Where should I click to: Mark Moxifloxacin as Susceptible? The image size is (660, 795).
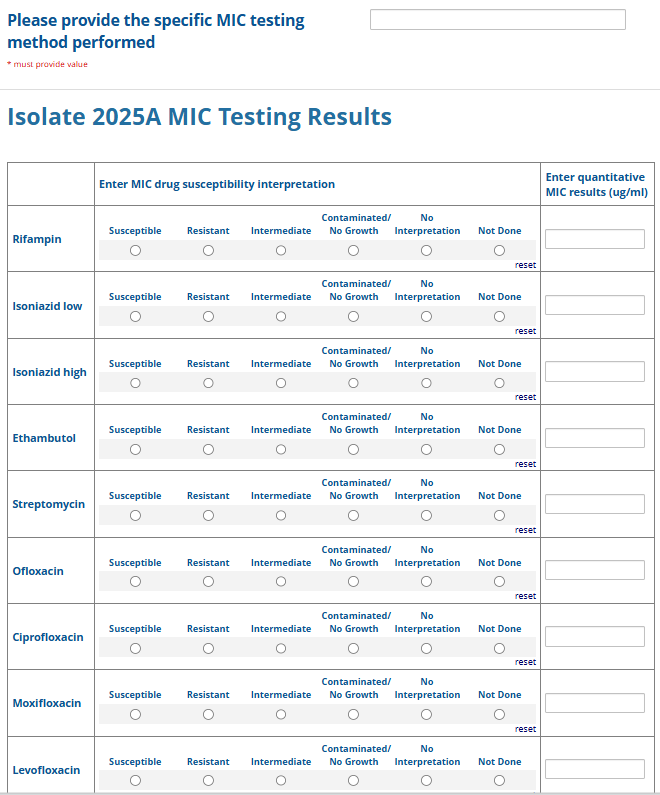pyautogui.click(x=135, y=715)
